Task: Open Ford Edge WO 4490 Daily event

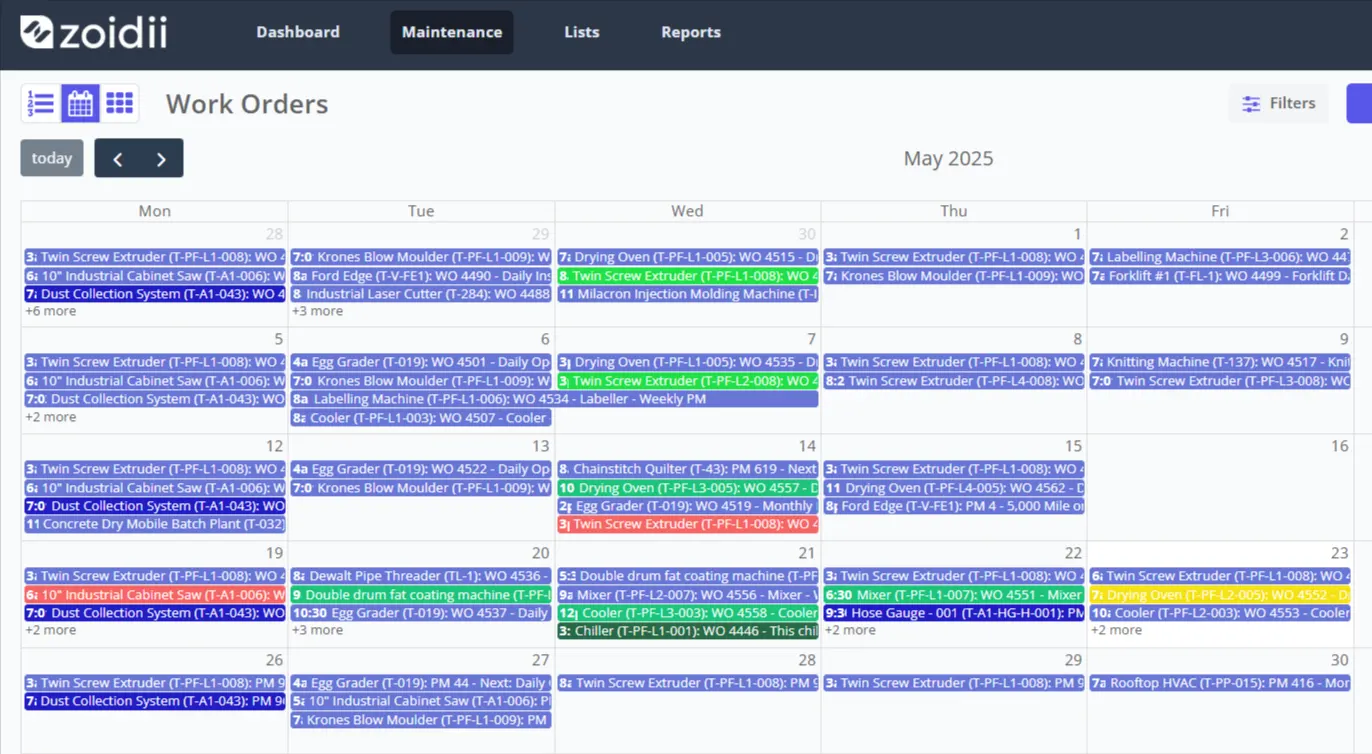Action: click(x=421, y=276)
